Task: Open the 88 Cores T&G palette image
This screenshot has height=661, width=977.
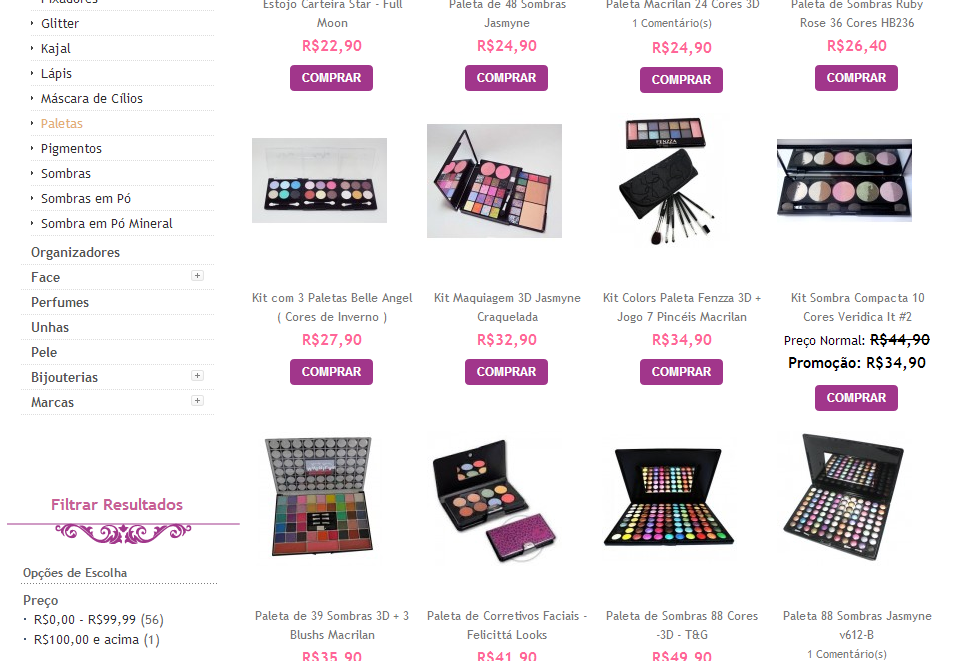Action: tap(669, 498)
